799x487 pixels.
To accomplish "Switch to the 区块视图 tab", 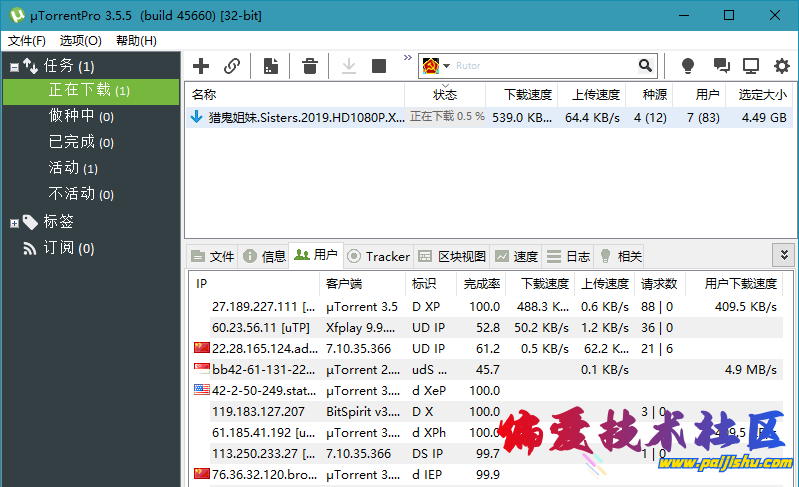I will click(x=452, y=256).
